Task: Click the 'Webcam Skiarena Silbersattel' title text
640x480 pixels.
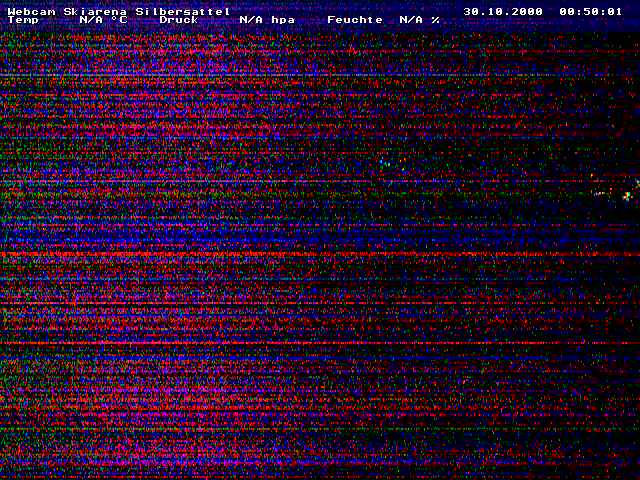Action: 119,11
